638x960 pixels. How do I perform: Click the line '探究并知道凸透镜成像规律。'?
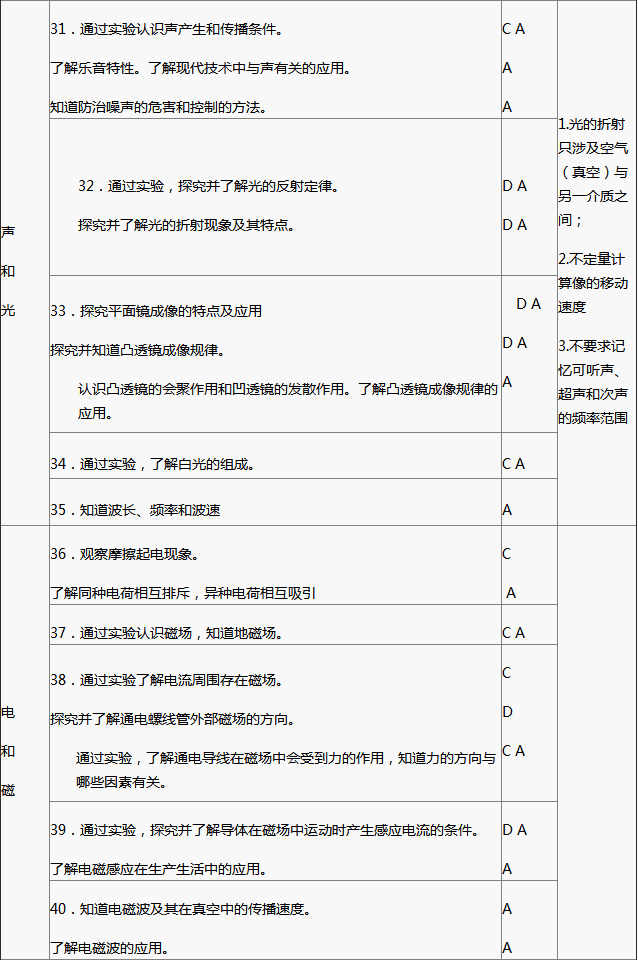point(138,350)
